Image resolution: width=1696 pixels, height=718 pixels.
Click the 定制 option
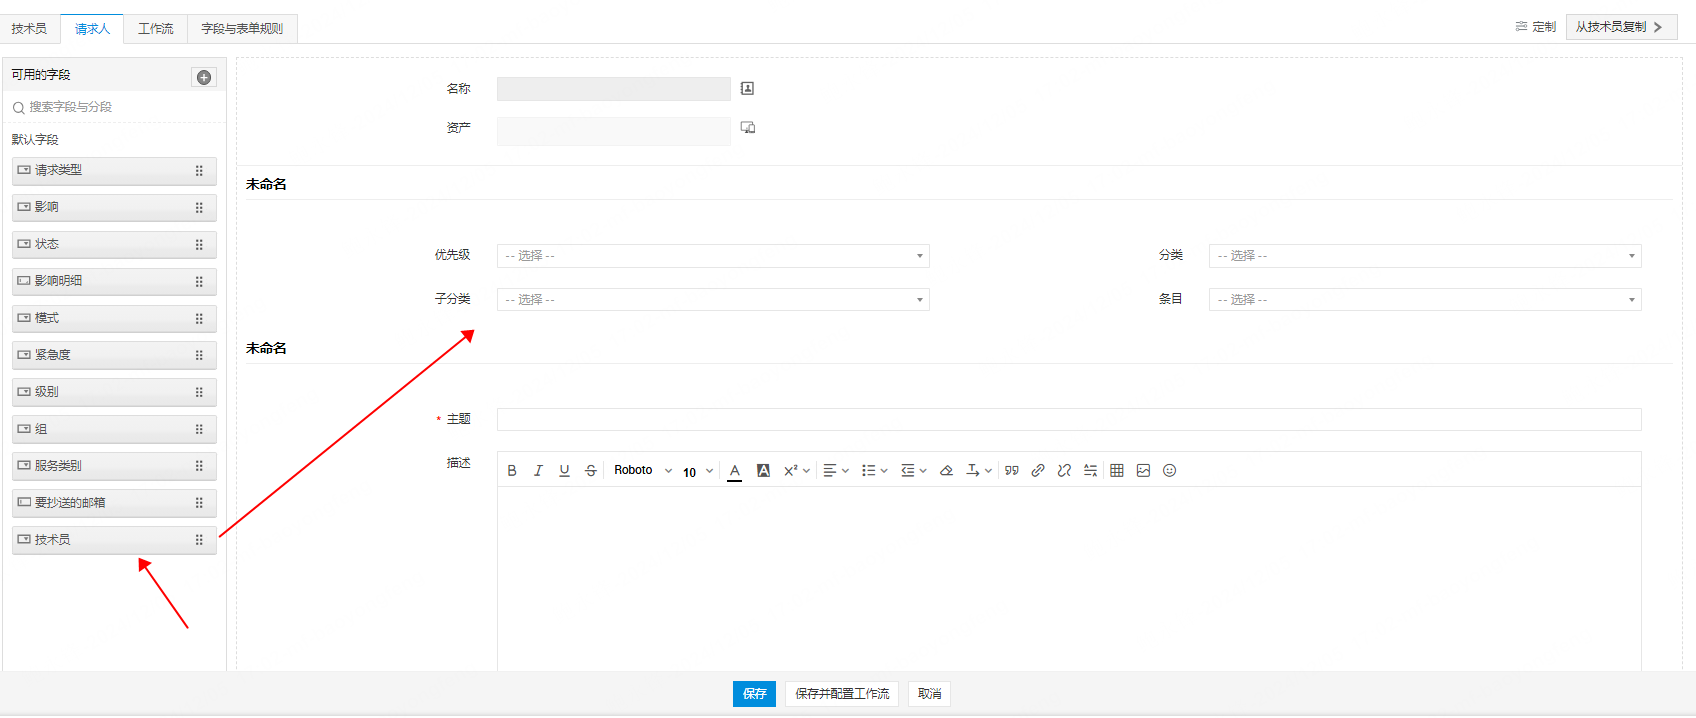pyautogui.click(x=1536, y=27)
